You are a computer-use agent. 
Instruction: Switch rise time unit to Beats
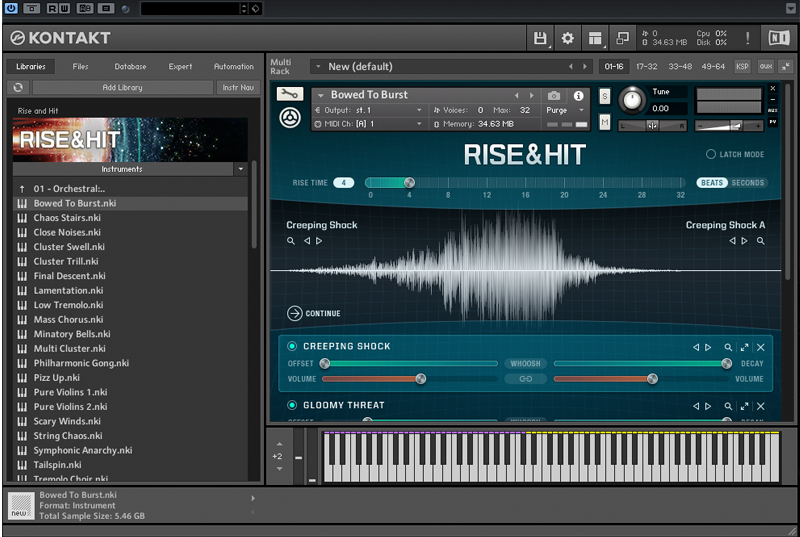(712, 183)
